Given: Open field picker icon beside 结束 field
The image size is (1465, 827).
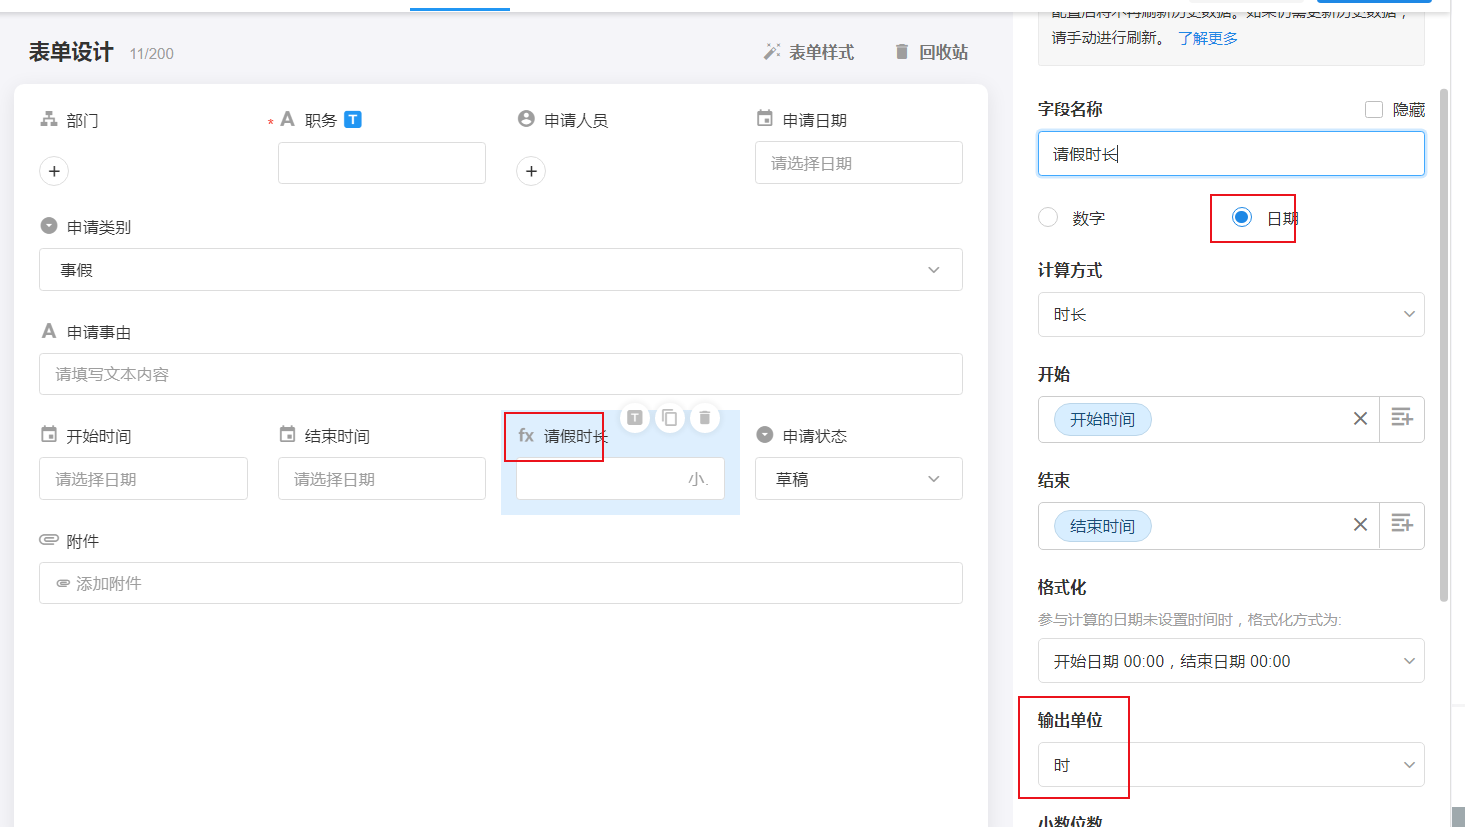Looking at the screenshot, I should click(x=1402, y=525).
